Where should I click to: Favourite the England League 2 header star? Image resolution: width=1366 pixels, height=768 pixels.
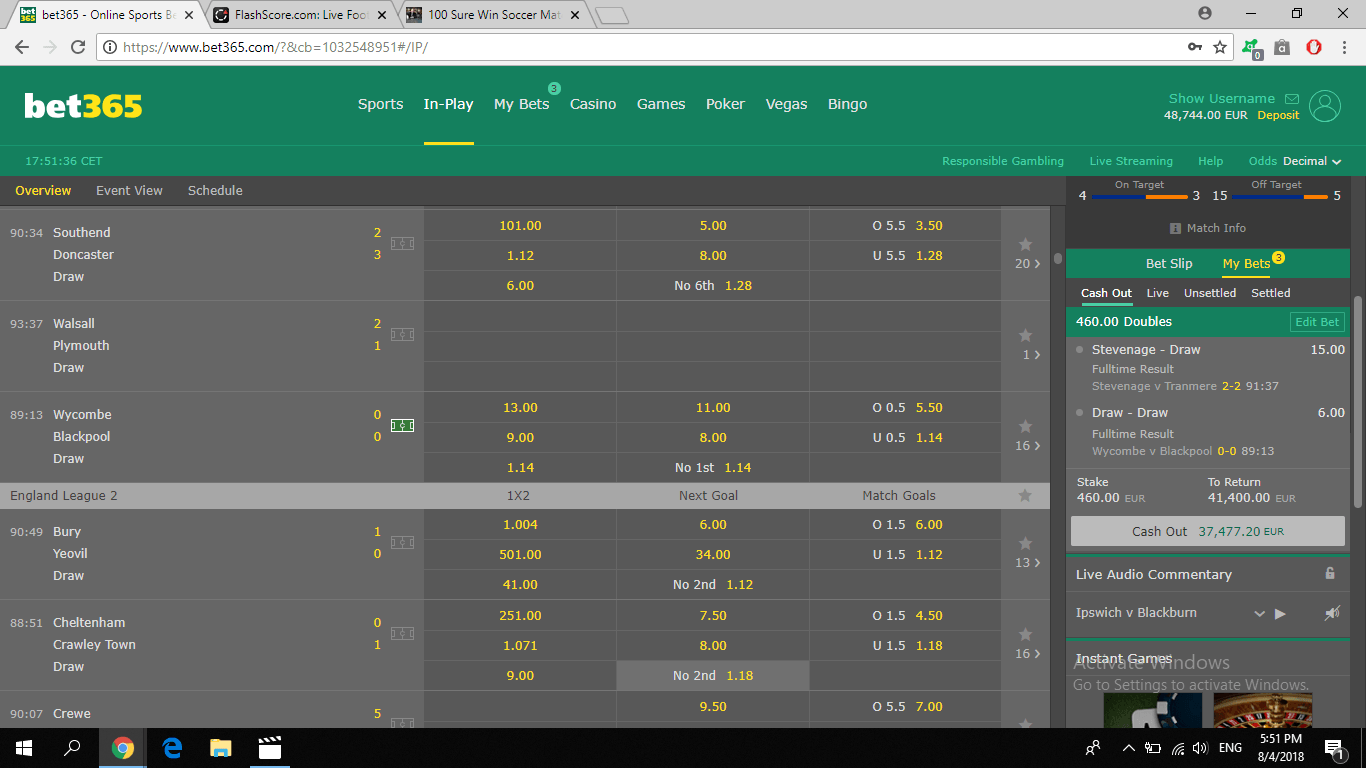(x=1025, y=495)
